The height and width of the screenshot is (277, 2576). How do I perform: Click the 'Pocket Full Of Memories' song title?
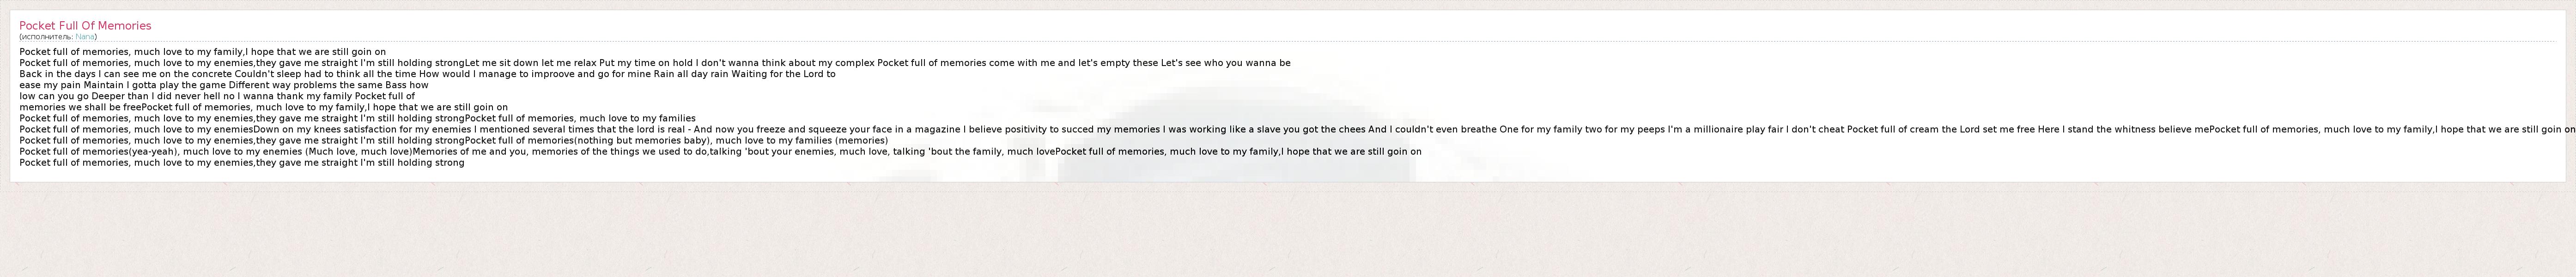point(85,26)
